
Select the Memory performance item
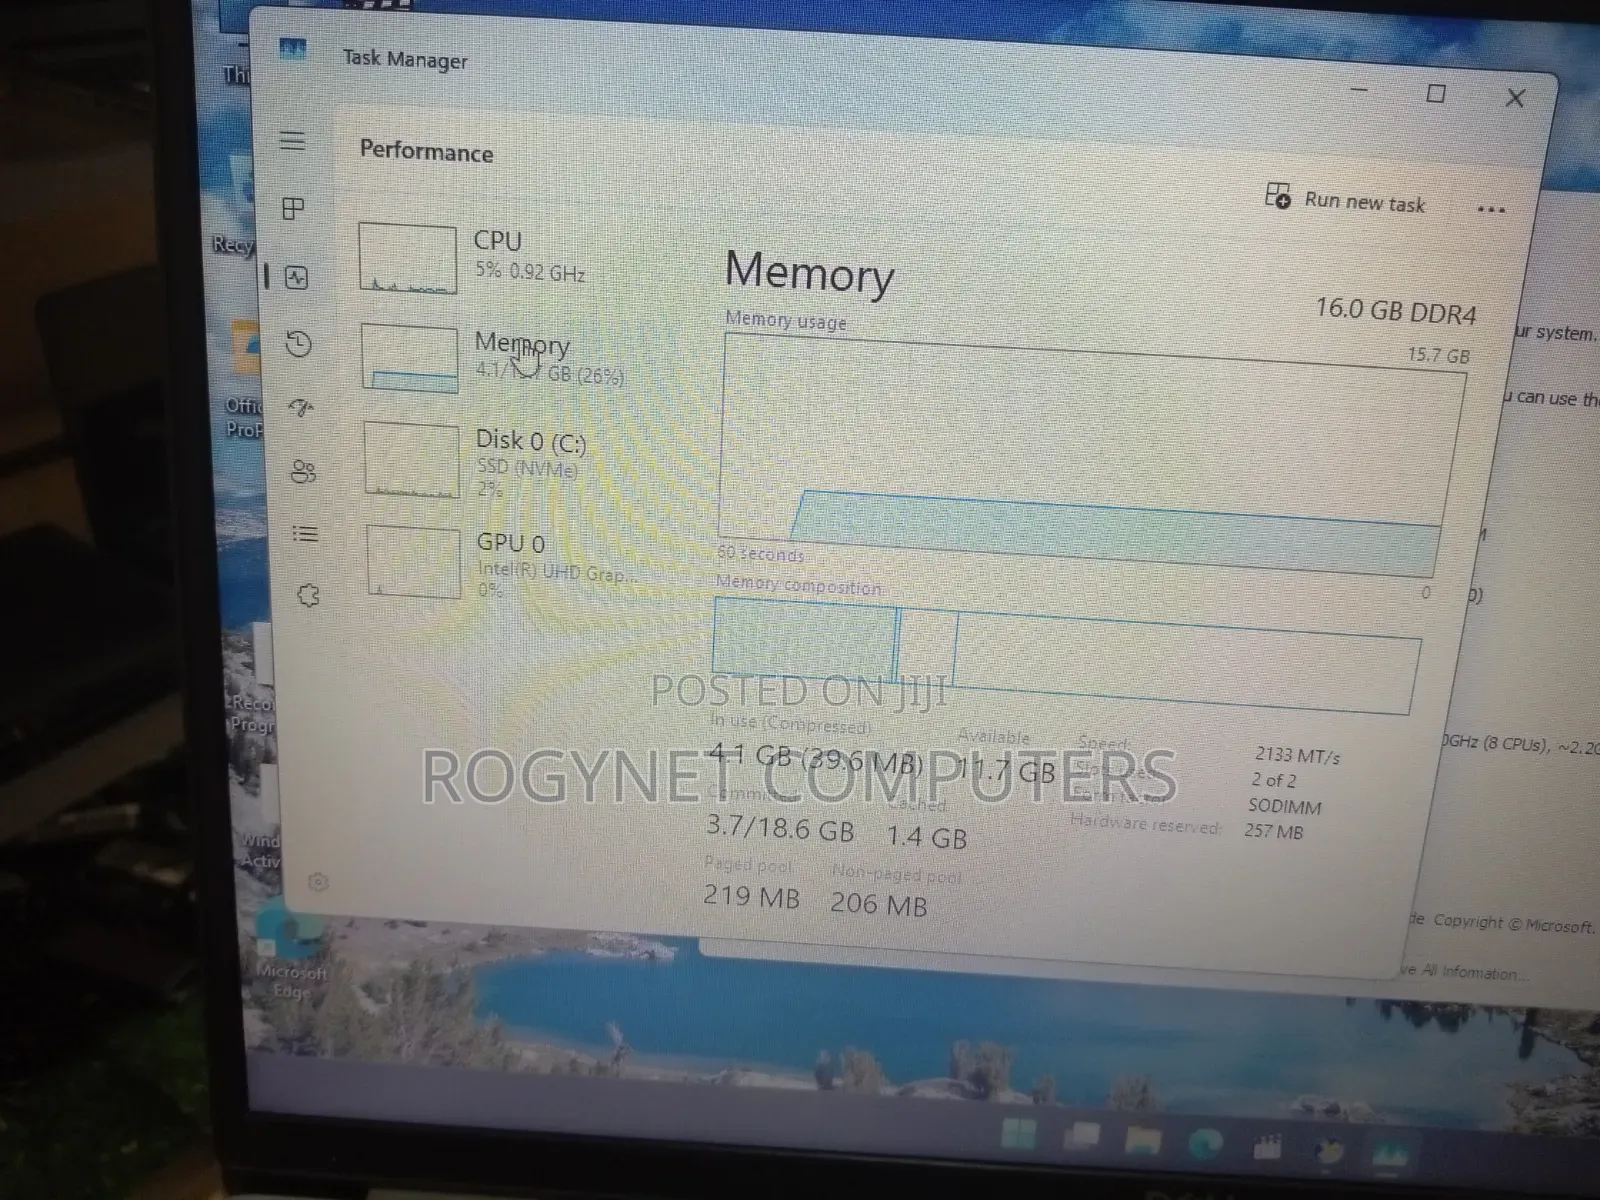click(x=494, y=359)
